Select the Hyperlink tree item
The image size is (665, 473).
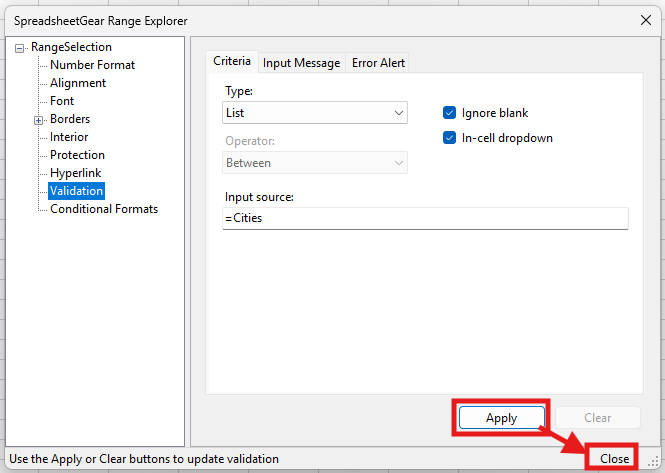pos(75,173)
